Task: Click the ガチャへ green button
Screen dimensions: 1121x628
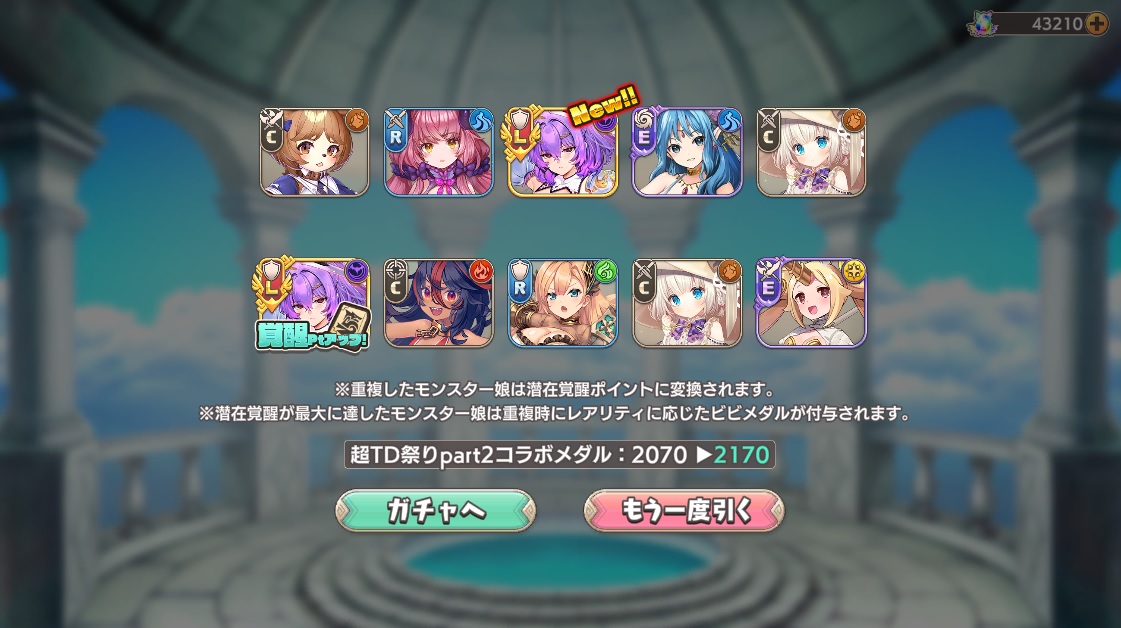Action: click(x=435, y=510)
